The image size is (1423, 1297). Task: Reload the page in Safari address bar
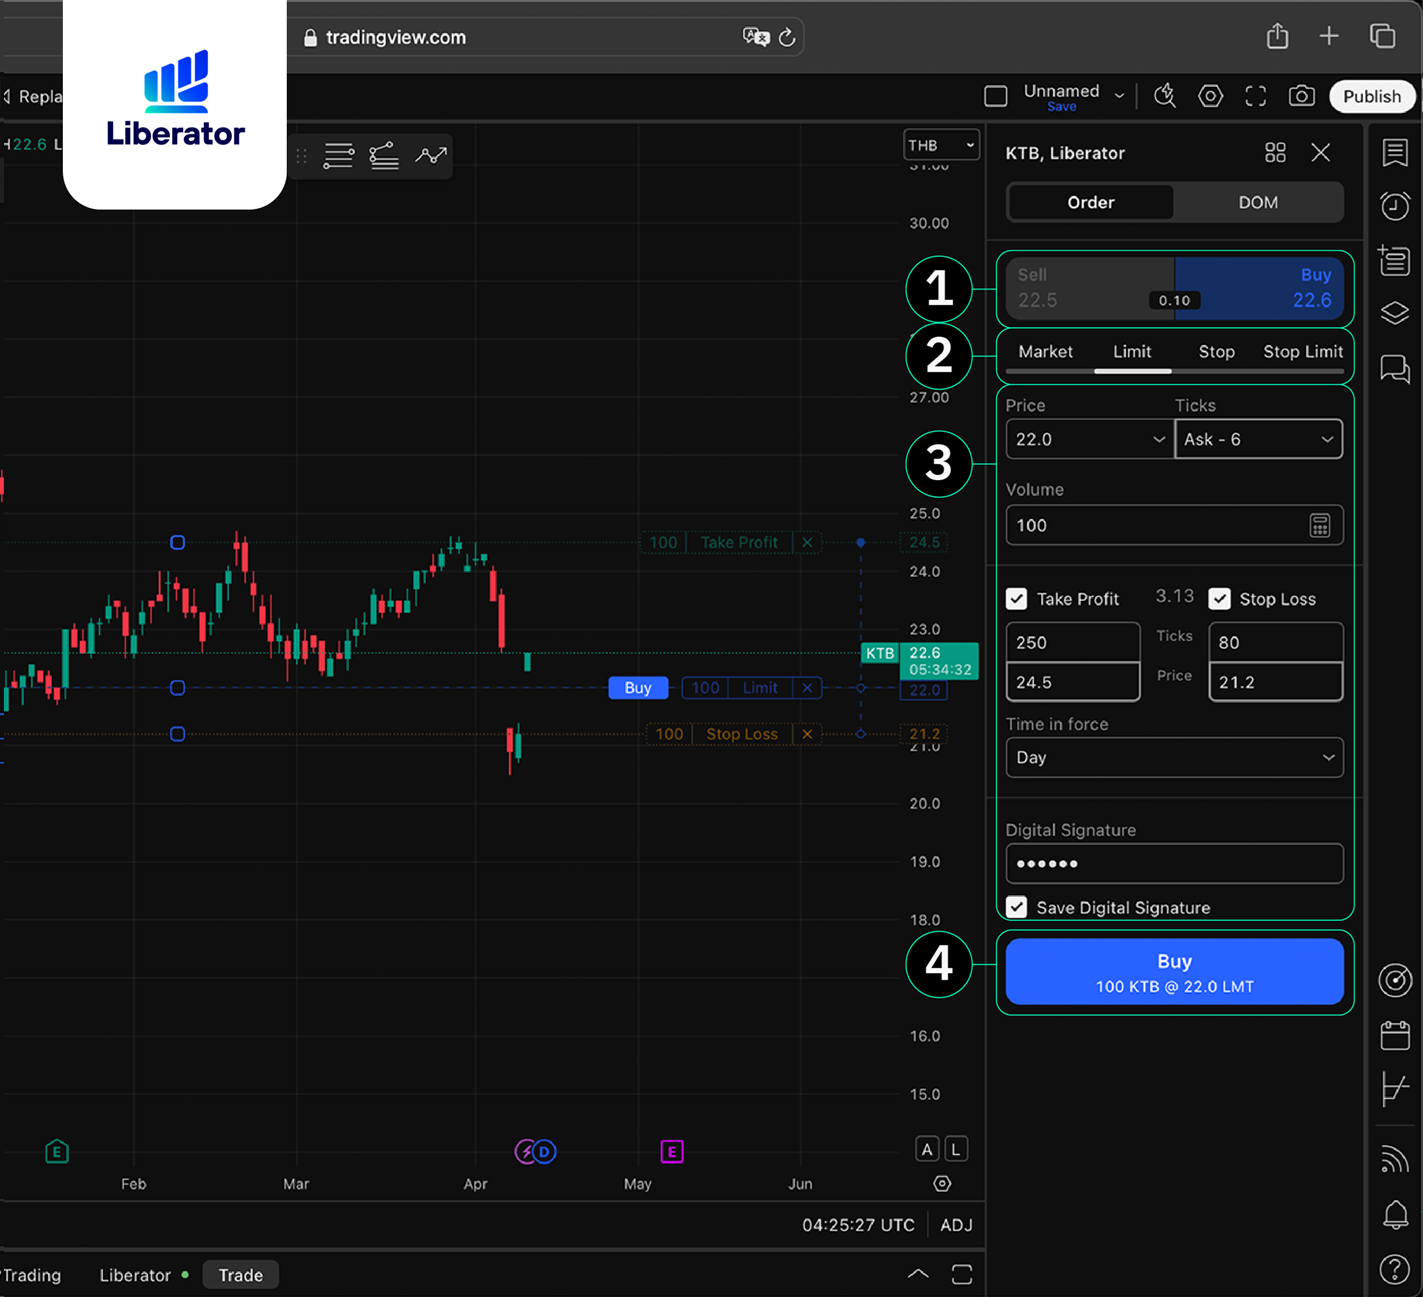(787, 37)
